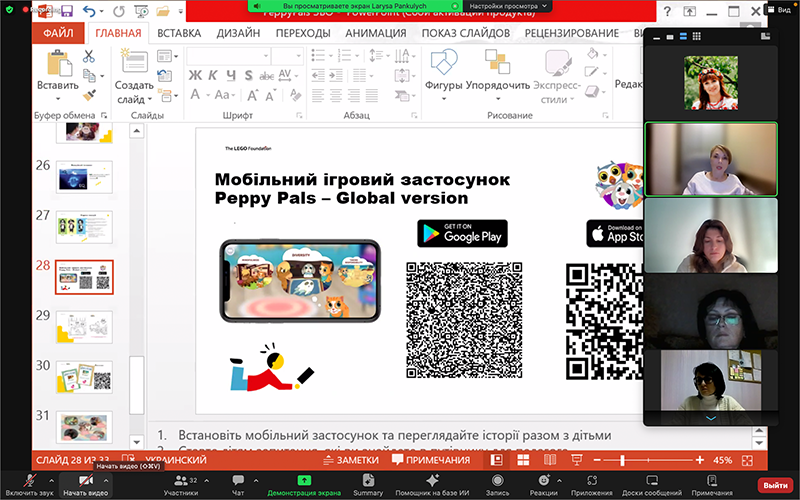Start camera with the Начать видео button

[85, 485]
